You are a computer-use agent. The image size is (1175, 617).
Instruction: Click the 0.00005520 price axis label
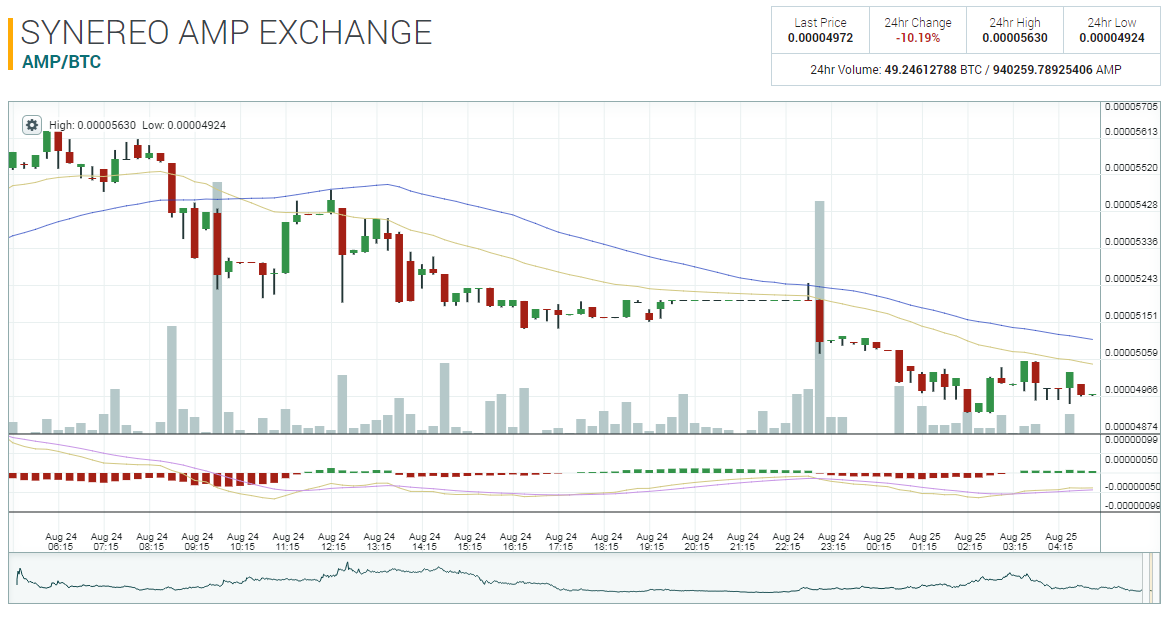click(1131, 168)
